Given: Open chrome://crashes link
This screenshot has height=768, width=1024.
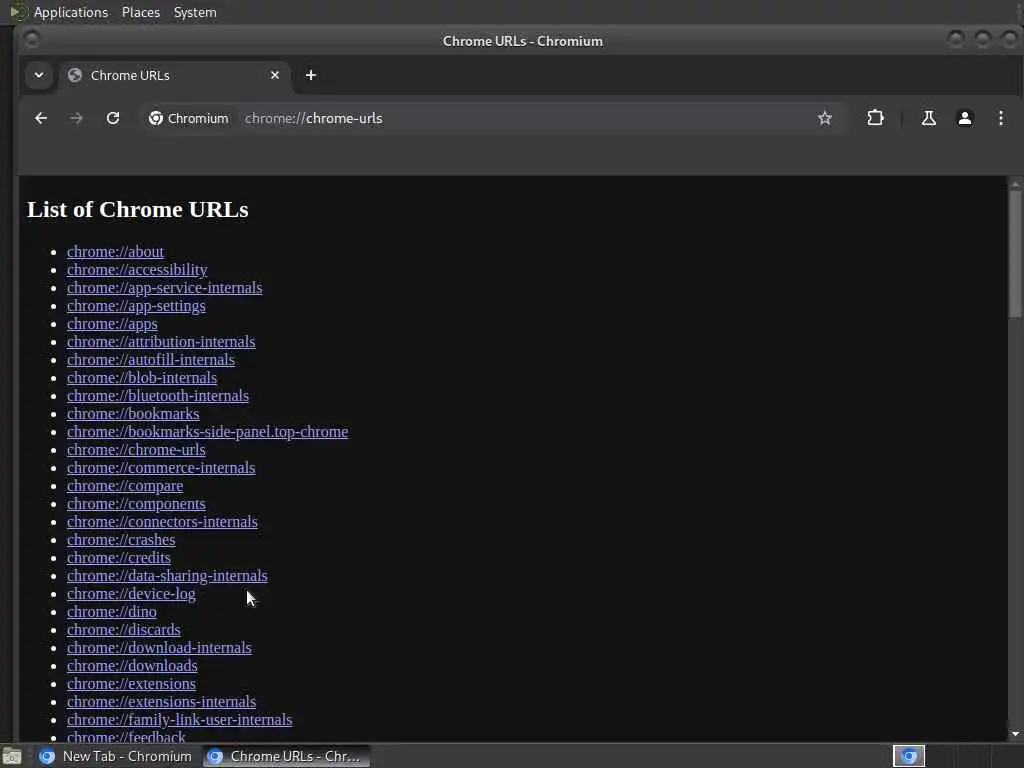Looking at the screenshot, I should click(x=121, y=540).
